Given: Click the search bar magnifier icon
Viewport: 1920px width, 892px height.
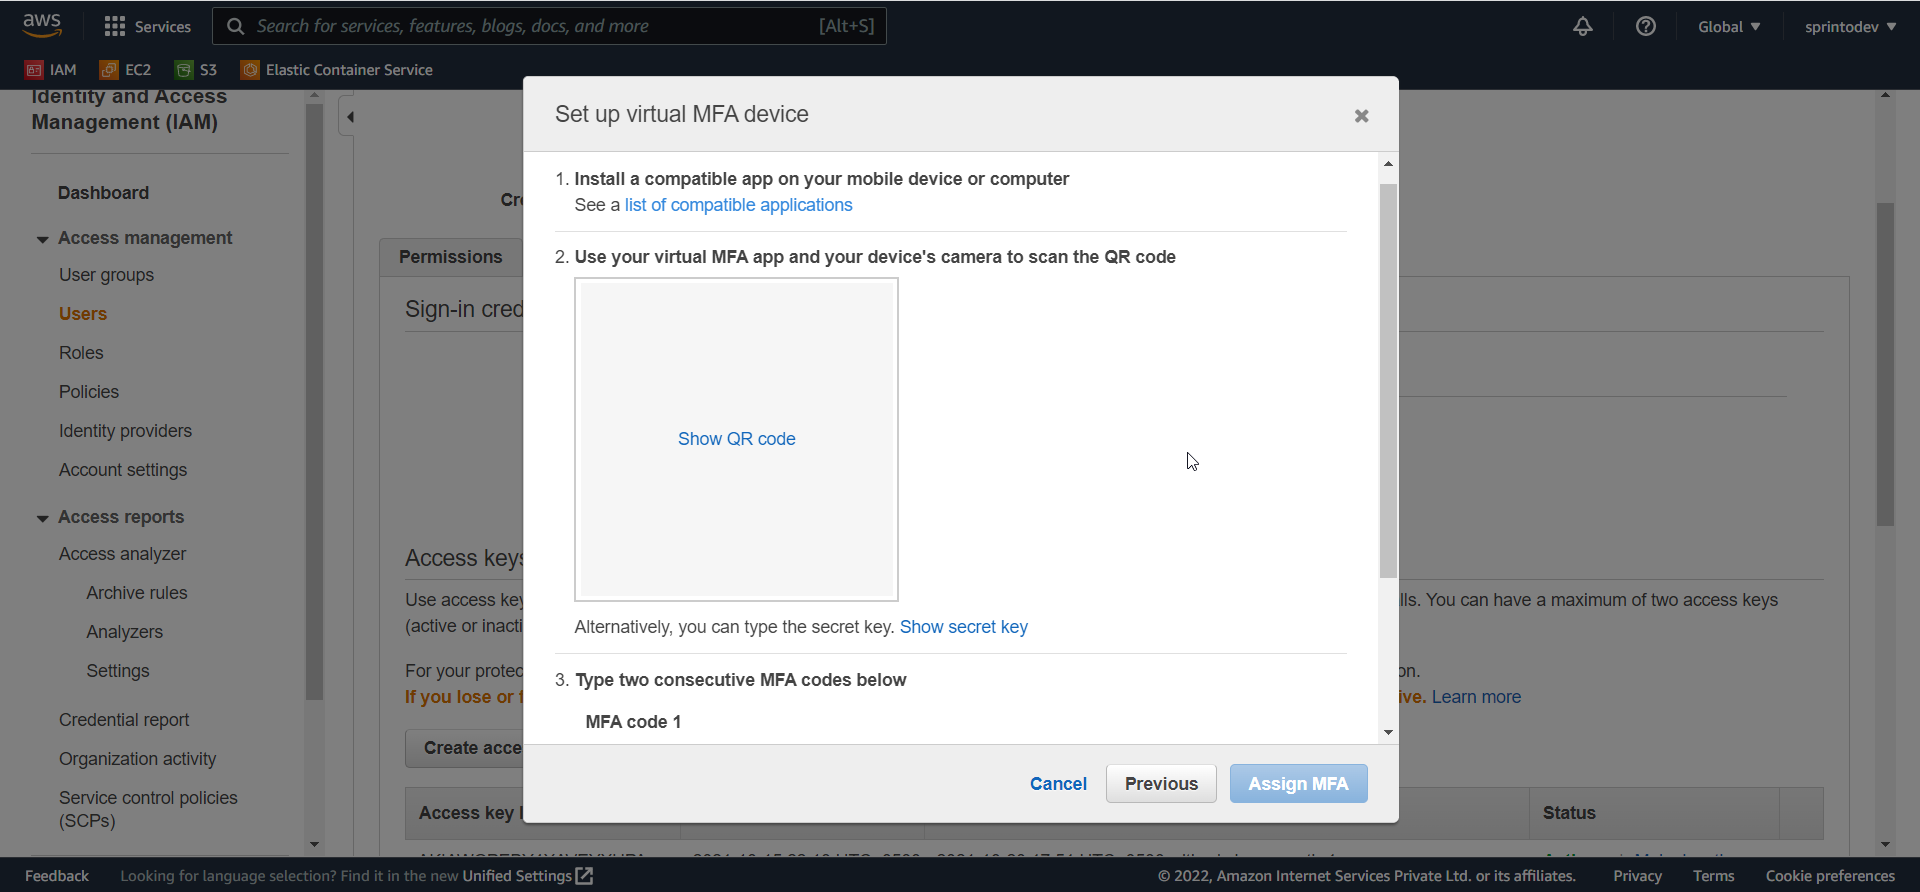Looking at the screenshot, I should pyautogui.click(x=235, y=27).
